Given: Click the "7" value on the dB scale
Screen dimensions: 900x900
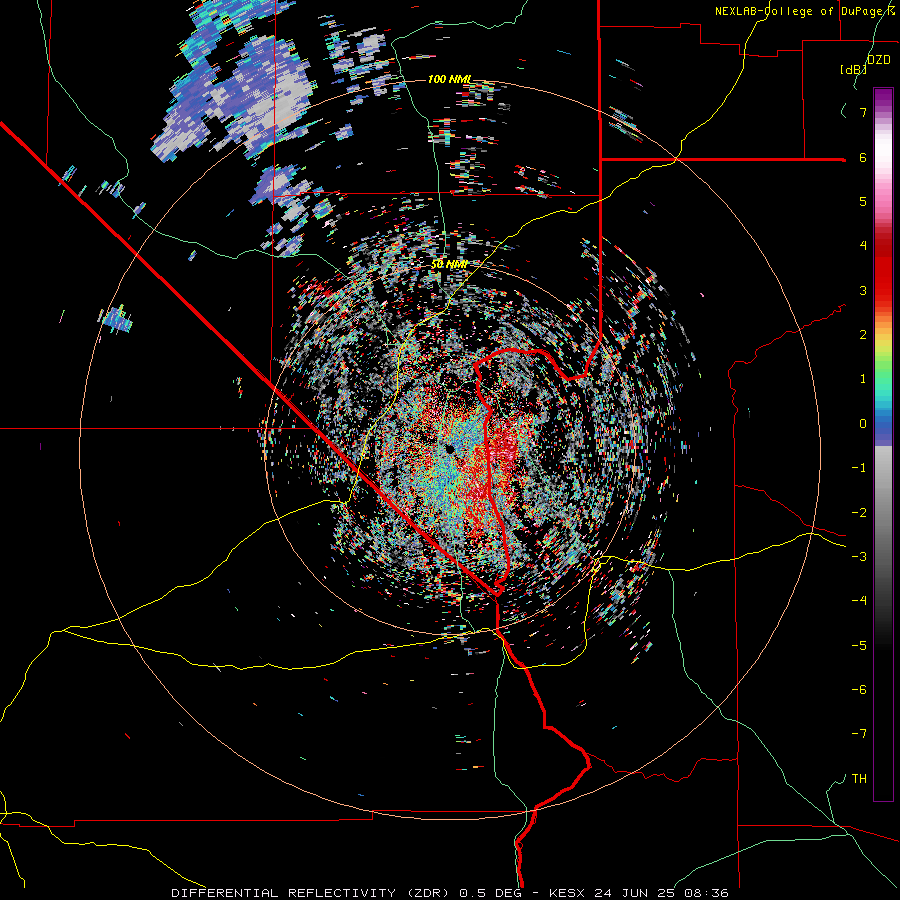Looking at the screenshot, I should point(863,112).
